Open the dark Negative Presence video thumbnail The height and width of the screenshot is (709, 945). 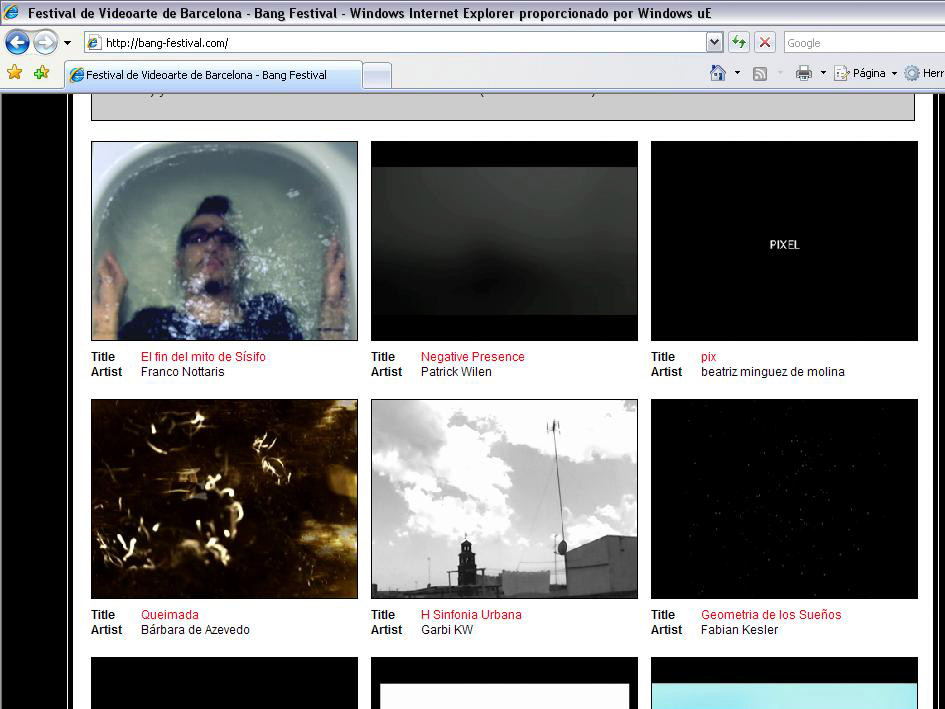(x=504, y=241)
